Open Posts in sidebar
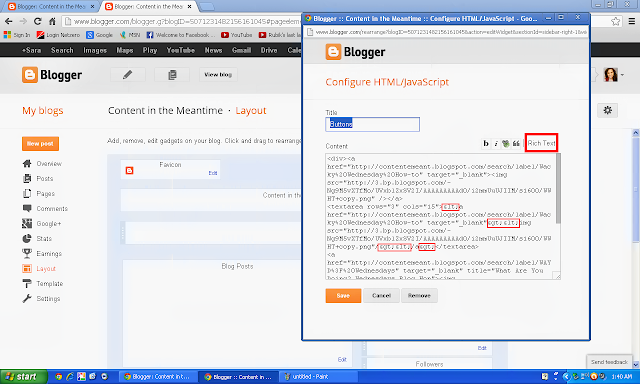 [x=44, y=179]
